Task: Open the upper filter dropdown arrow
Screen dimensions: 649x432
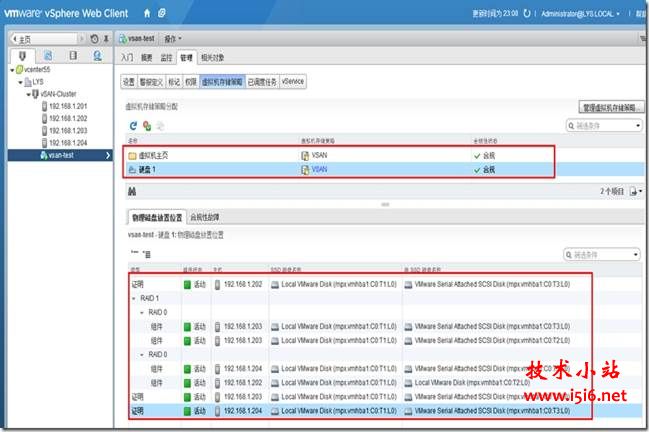Action: click(x=638, y=125)
